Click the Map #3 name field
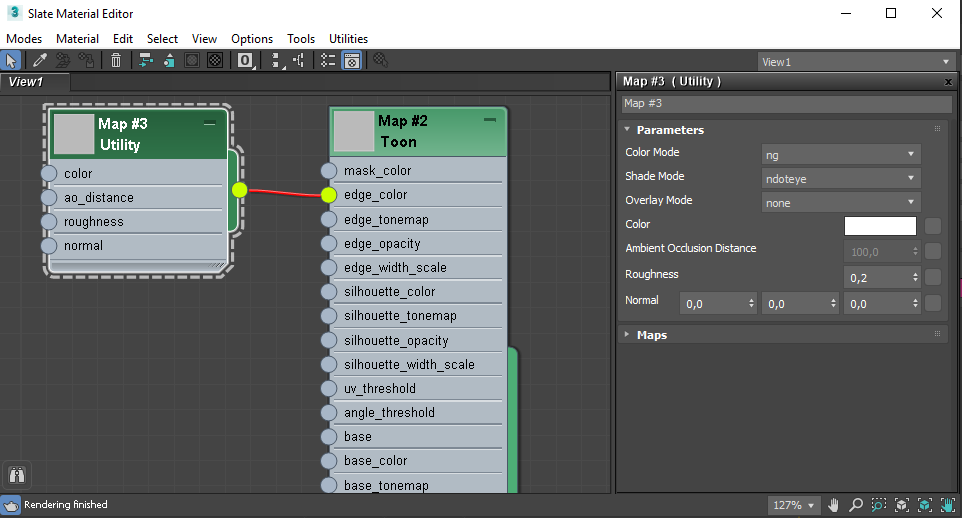This screenshot has height=518, width=962. (787, 104)
